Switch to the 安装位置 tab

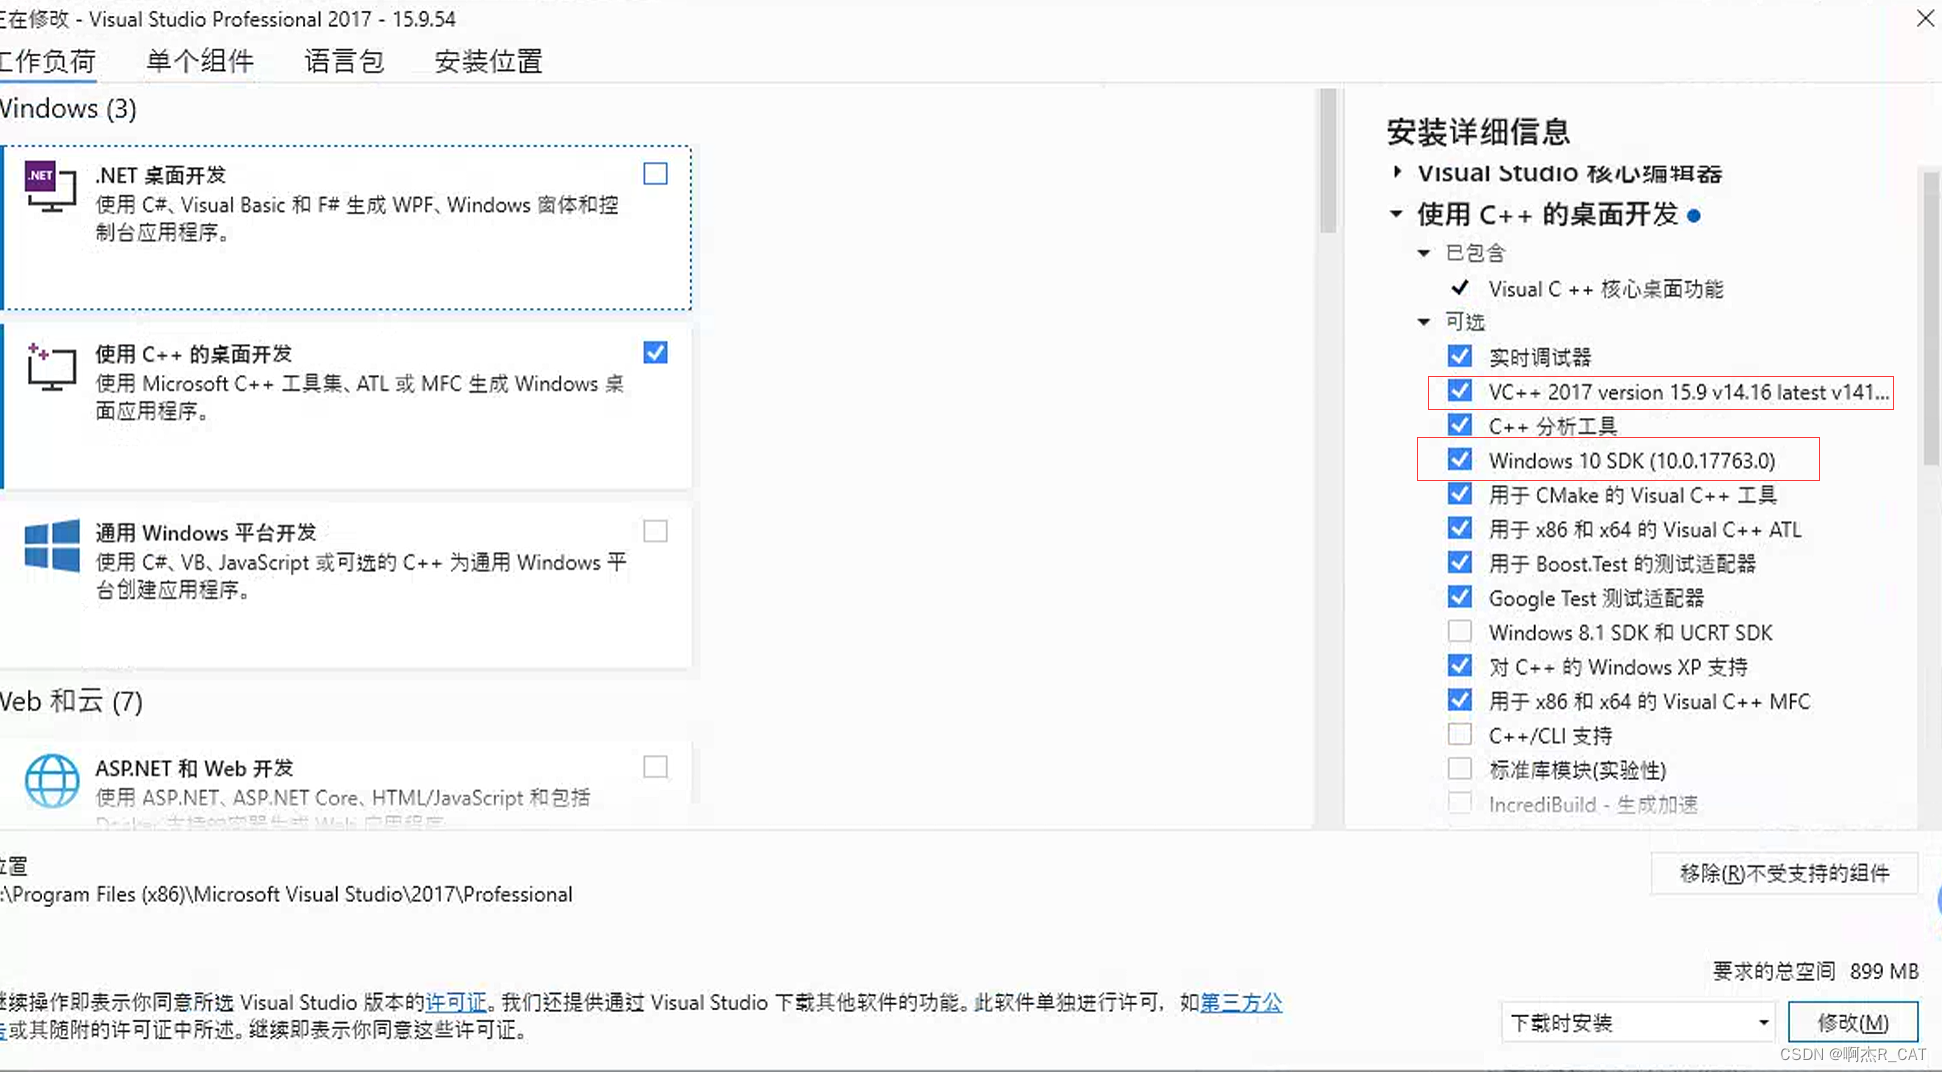coord(488,61)
